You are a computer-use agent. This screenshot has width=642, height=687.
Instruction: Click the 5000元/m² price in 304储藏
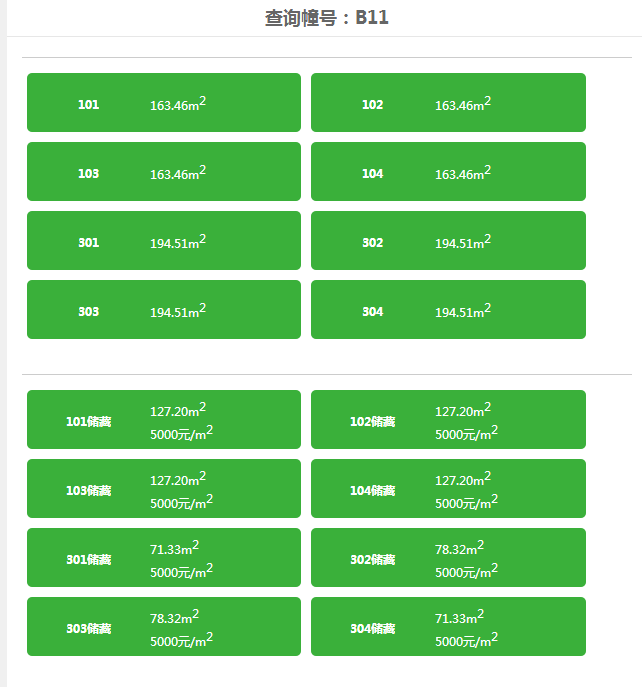coord(466,640)
